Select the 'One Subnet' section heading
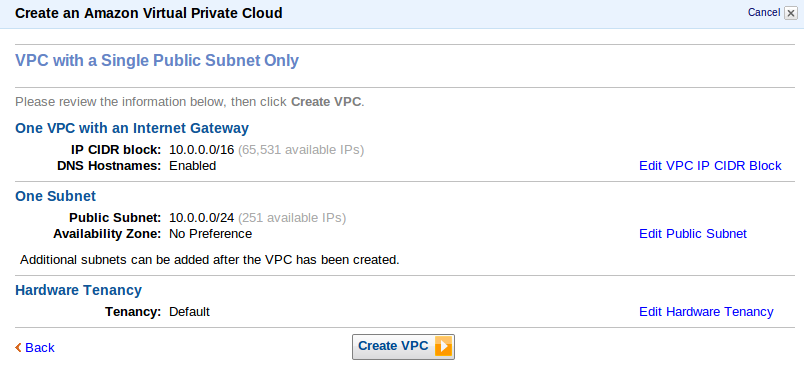This screenshot has width=804, height=382. 55,196
